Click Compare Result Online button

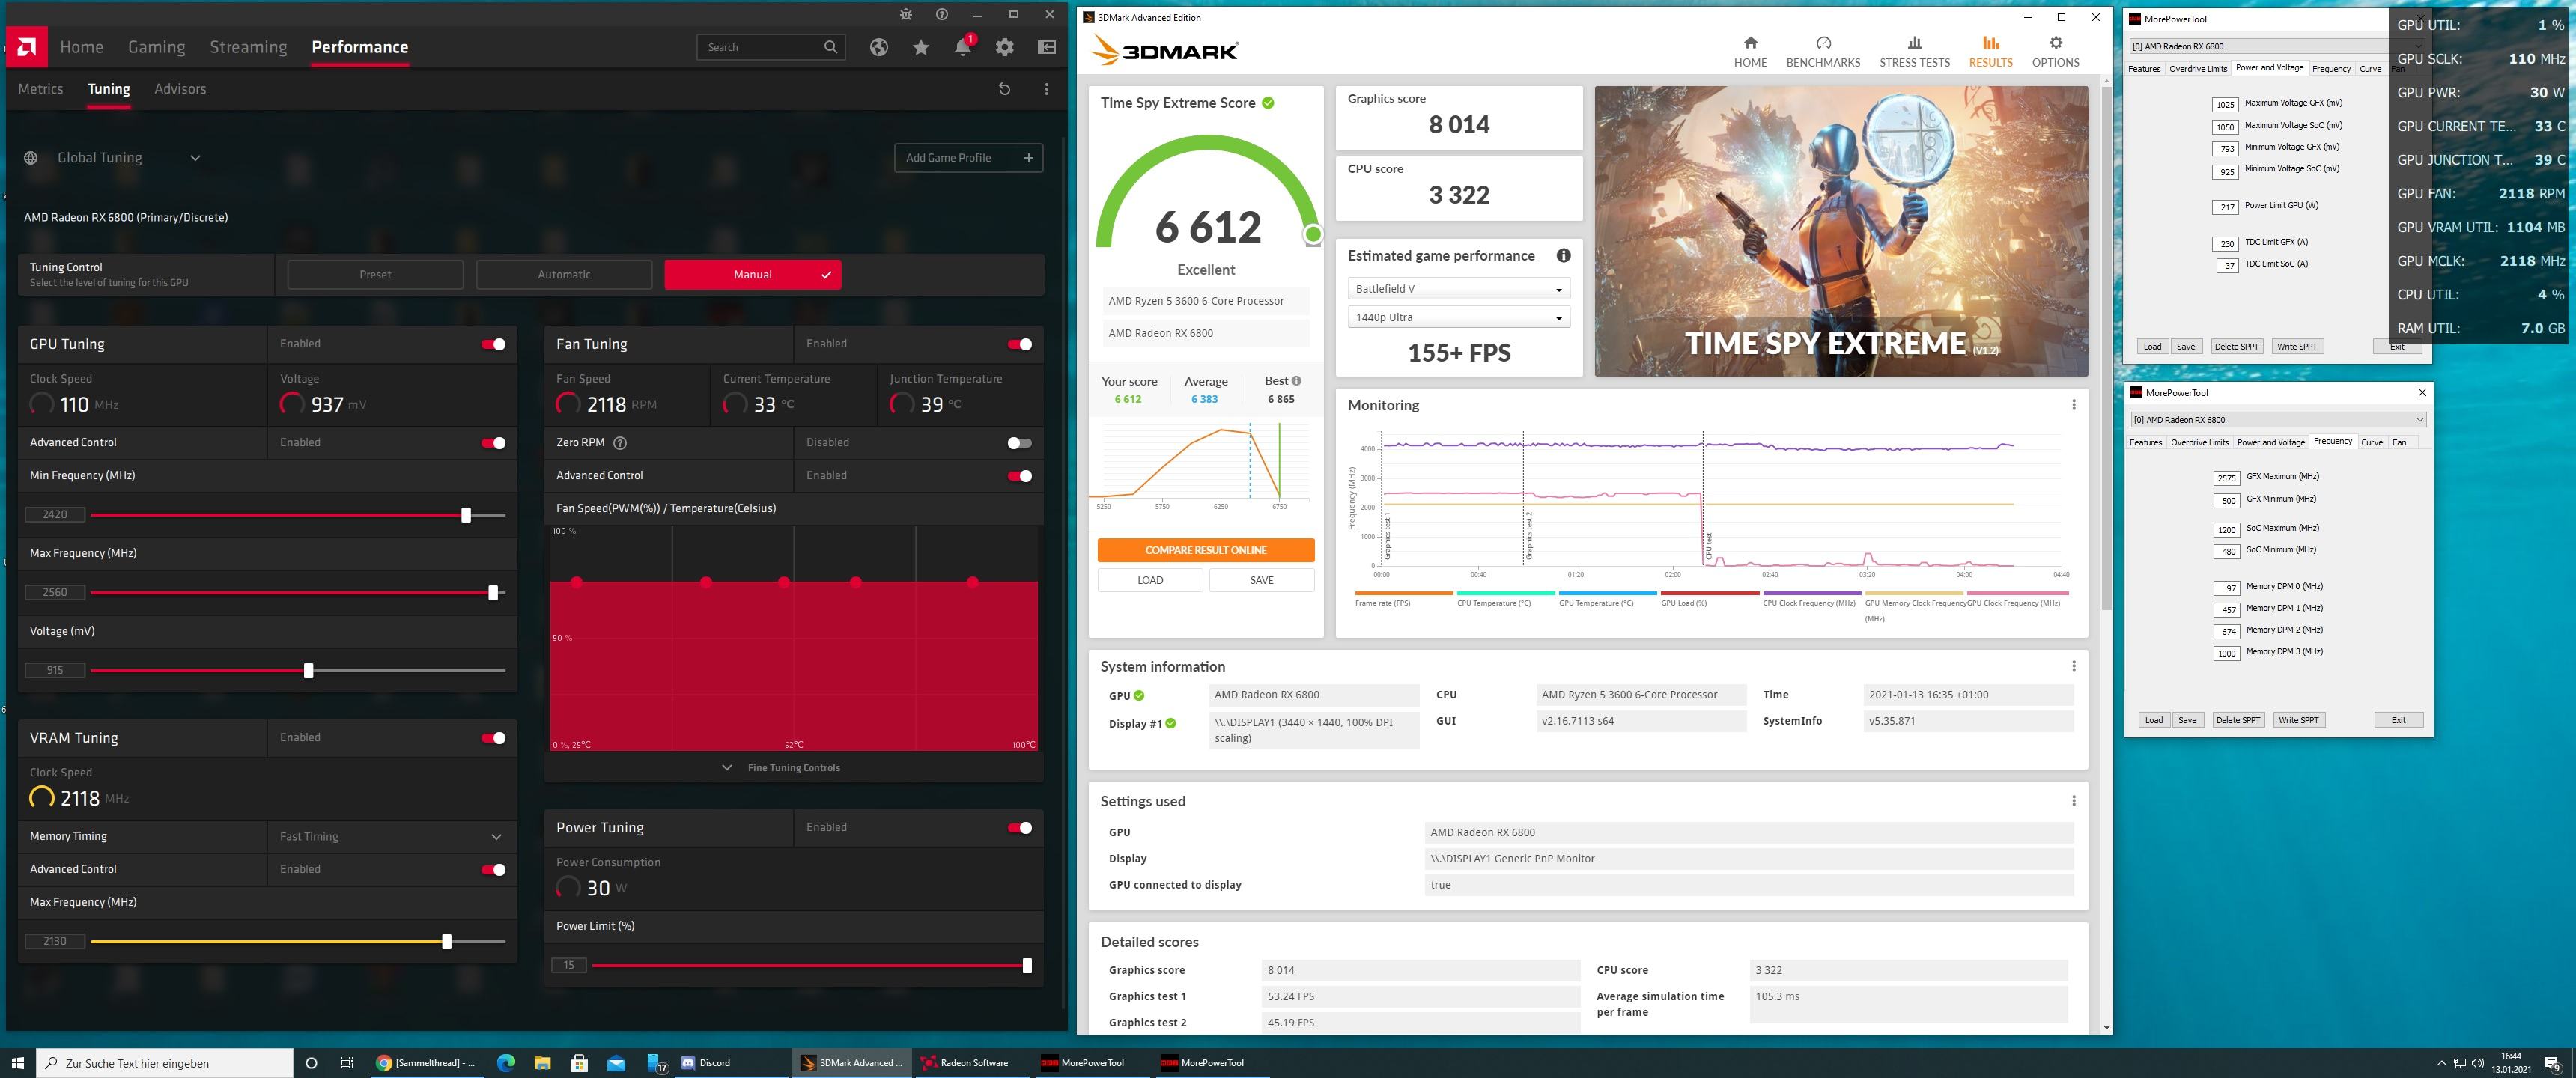click(1205, 550)
